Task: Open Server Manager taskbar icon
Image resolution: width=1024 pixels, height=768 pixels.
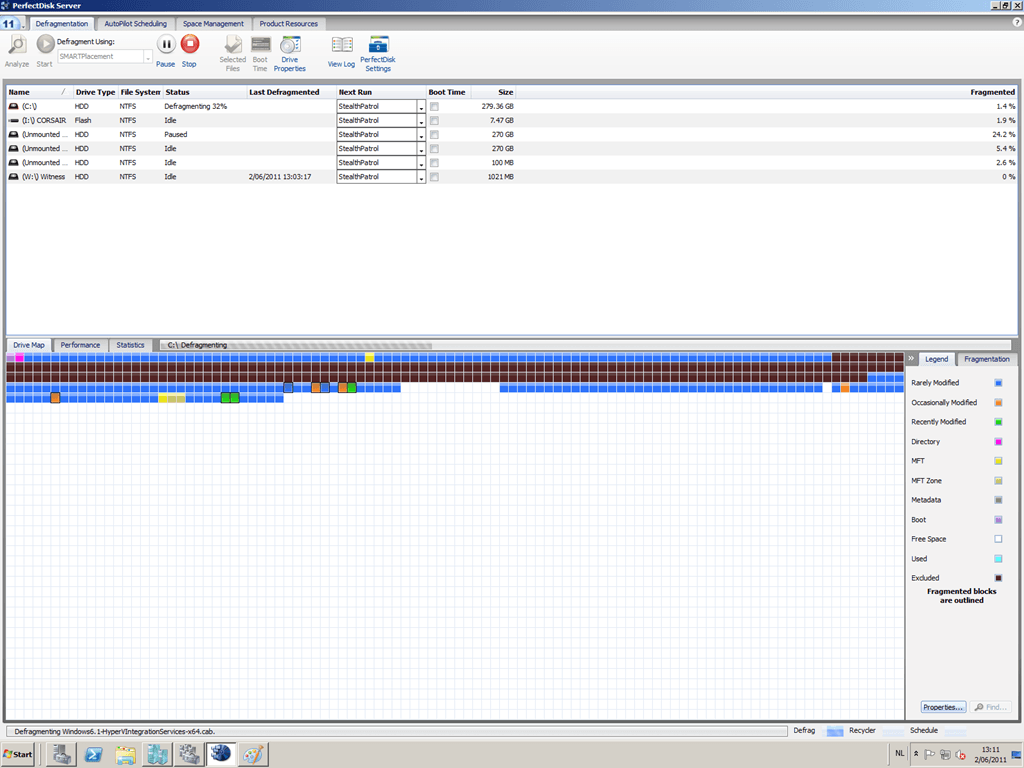Action: pos(62,754)
